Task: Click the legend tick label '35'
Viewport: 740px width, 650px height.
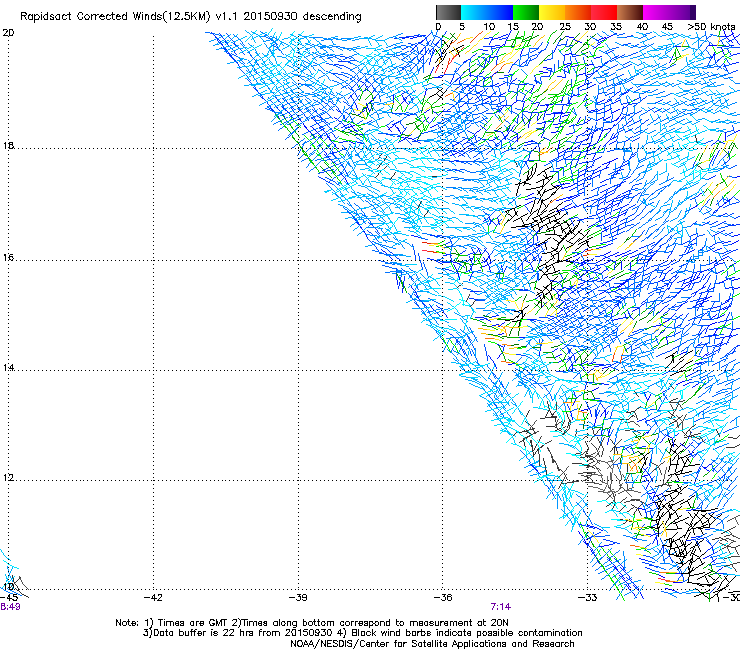Action: pos(616,27)
